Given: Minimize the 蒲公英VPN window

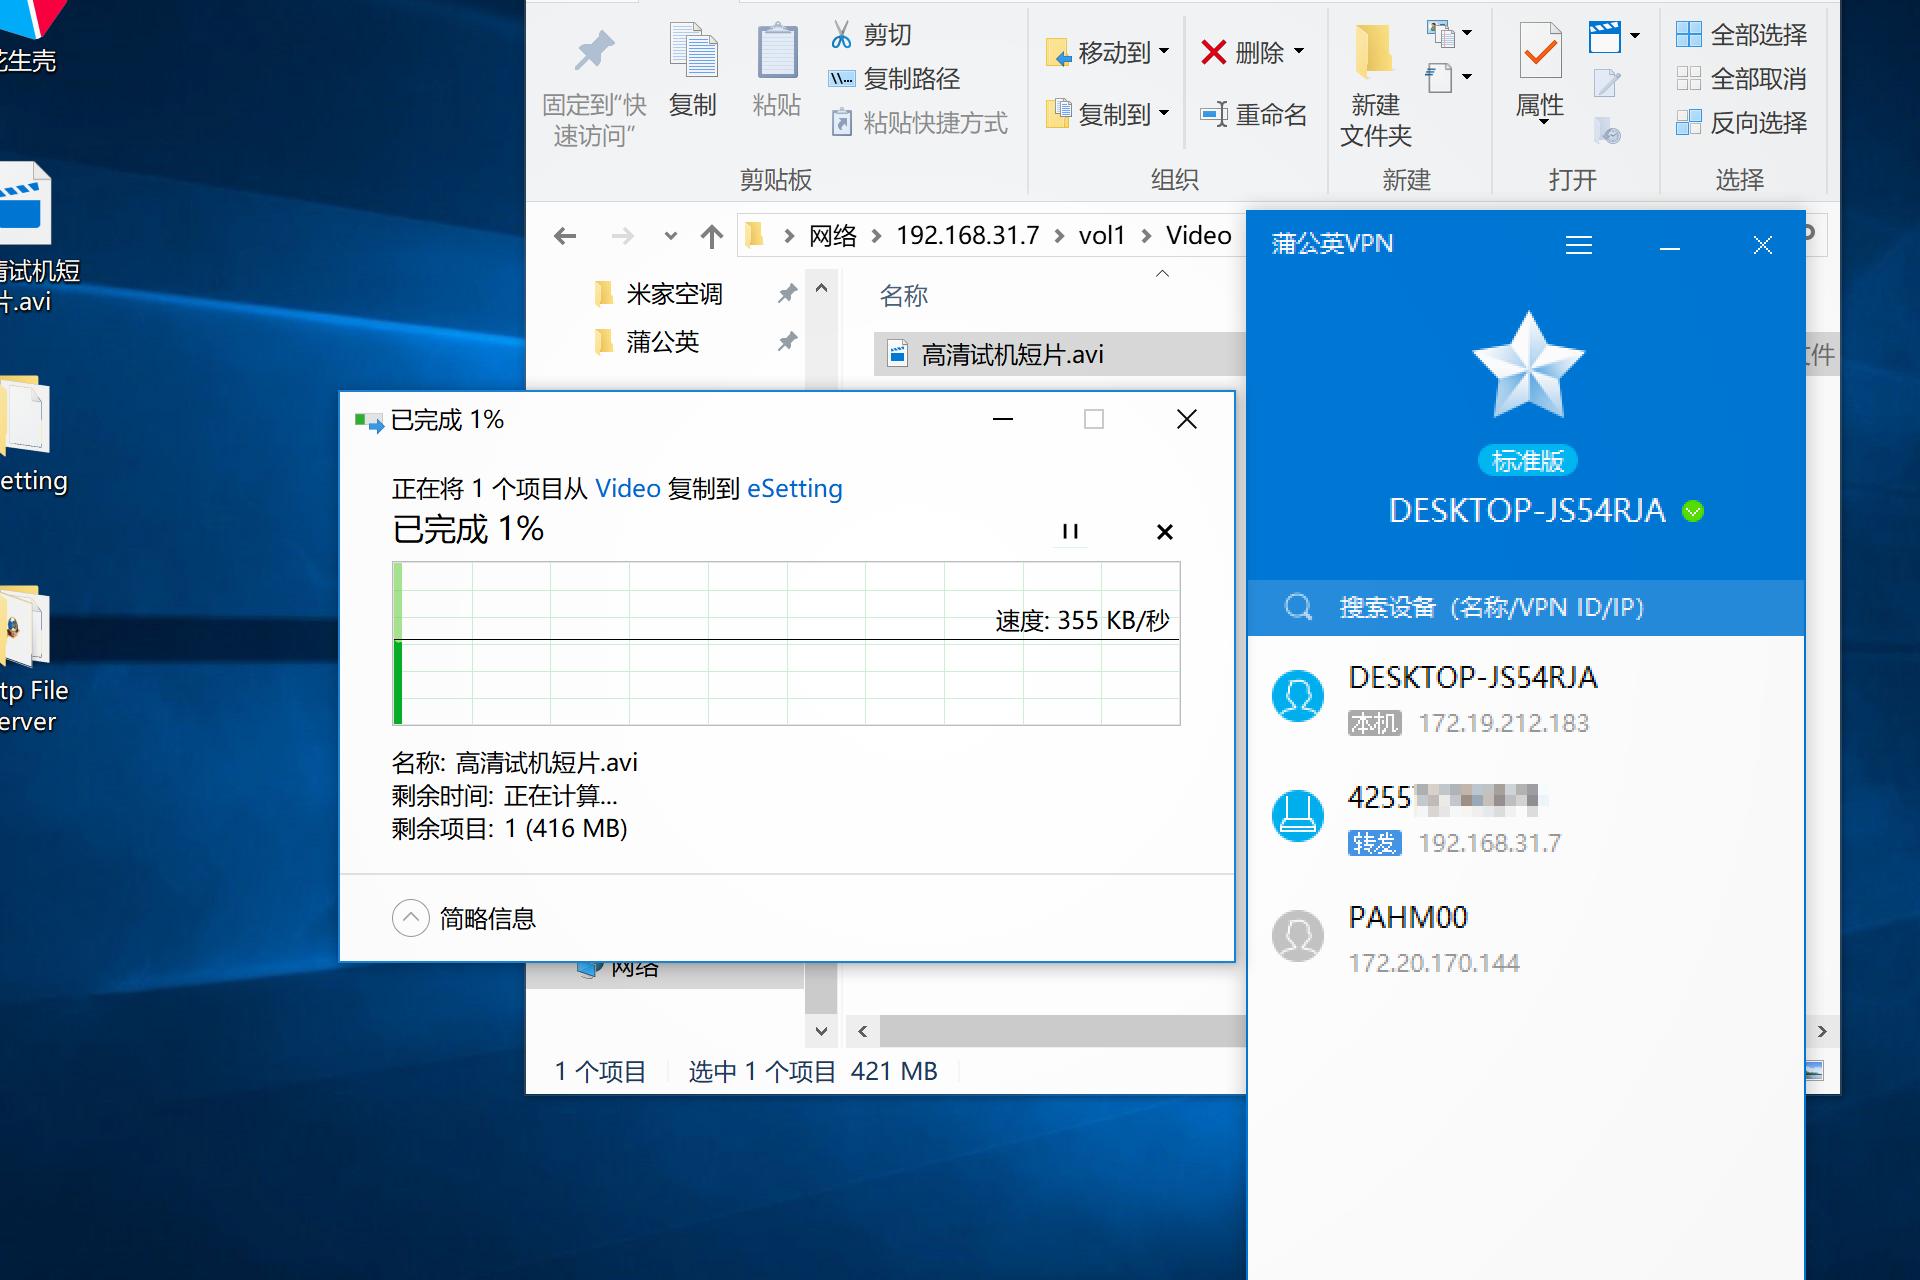Looking at the screenshot, I should point(1669,247).
